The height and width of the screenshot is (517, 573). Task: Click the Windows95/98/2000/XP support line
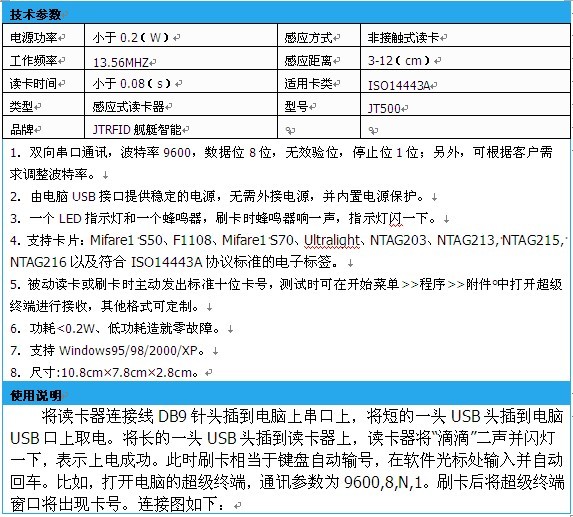pyautogui.click(x=114, y=351)
